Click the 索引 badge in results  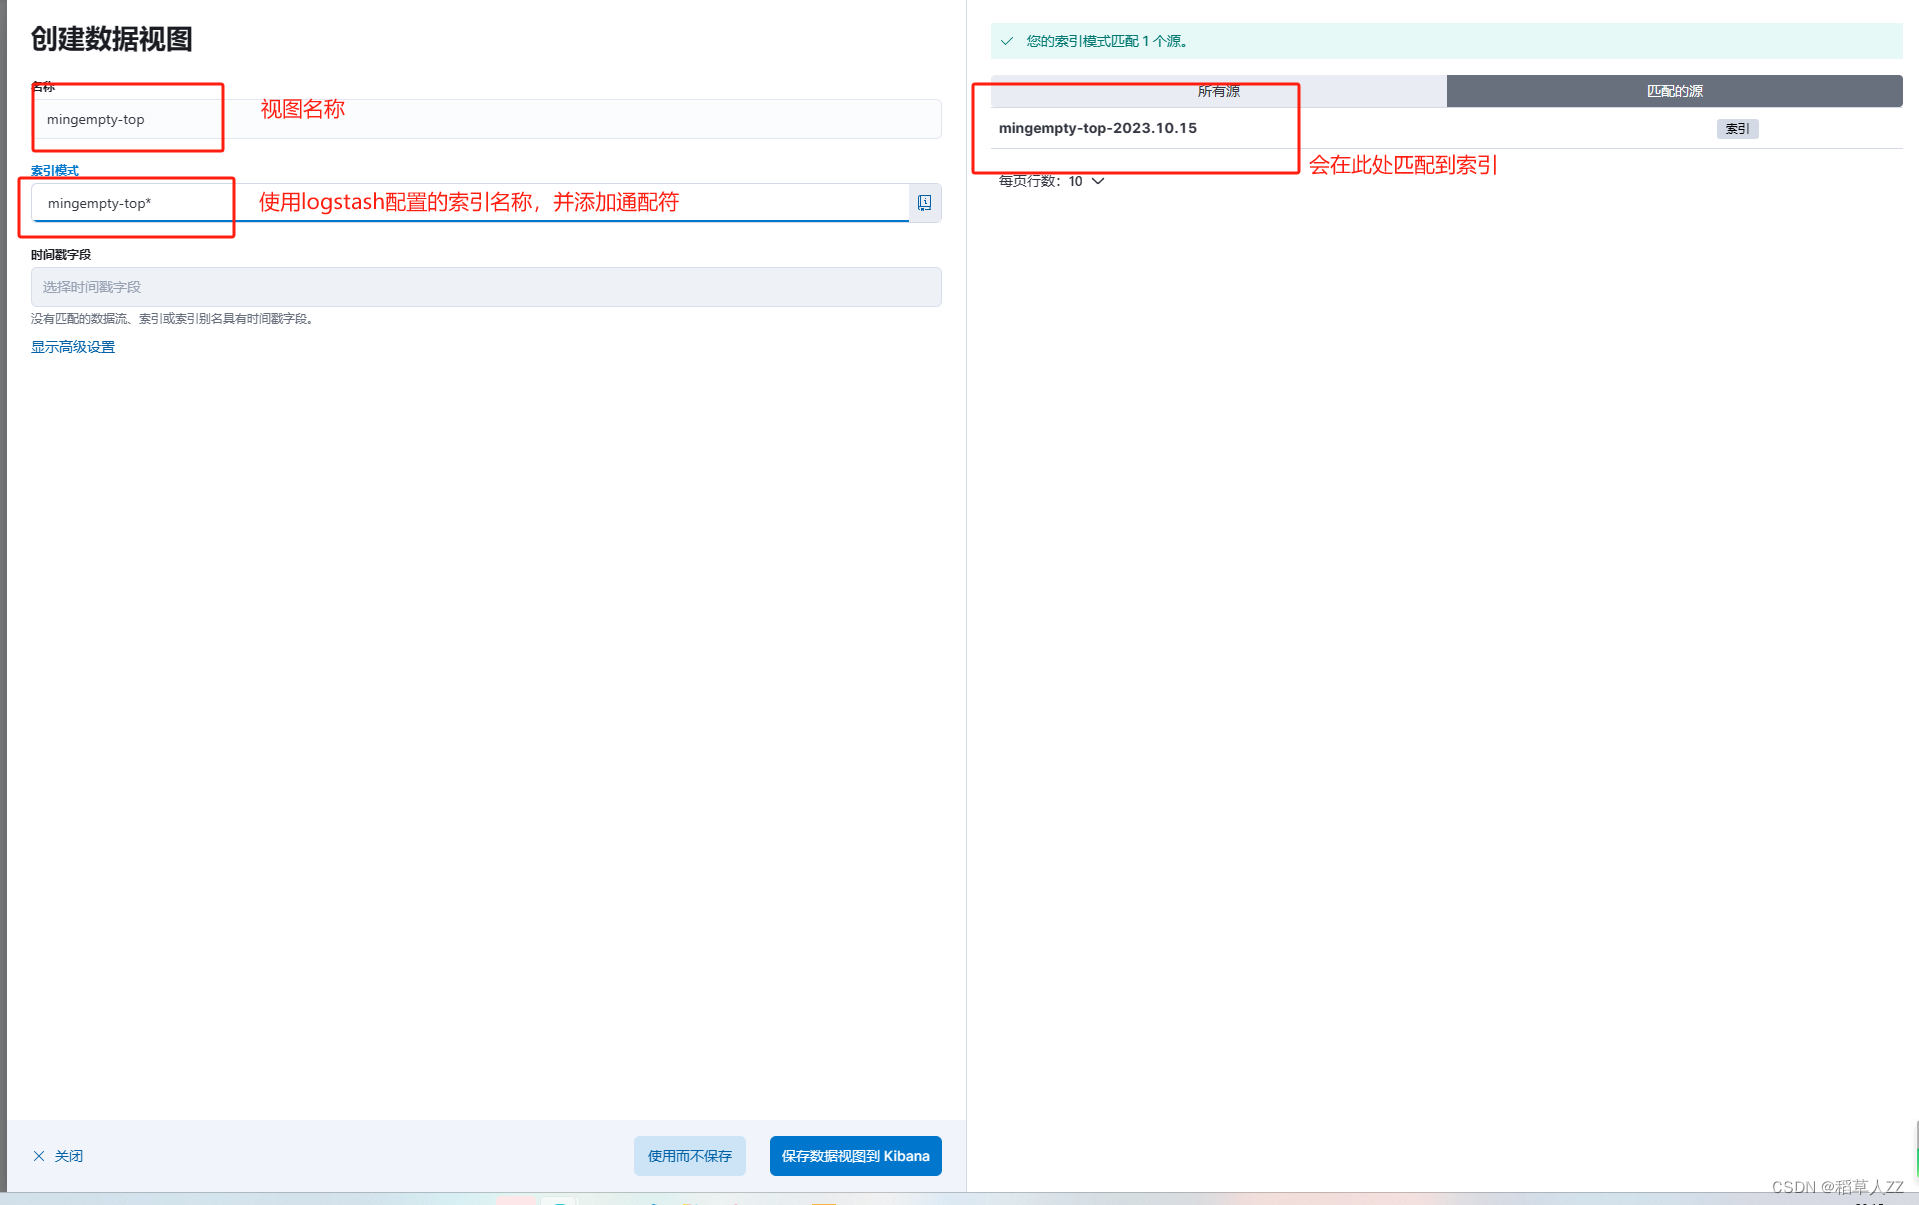(1737, 129)
